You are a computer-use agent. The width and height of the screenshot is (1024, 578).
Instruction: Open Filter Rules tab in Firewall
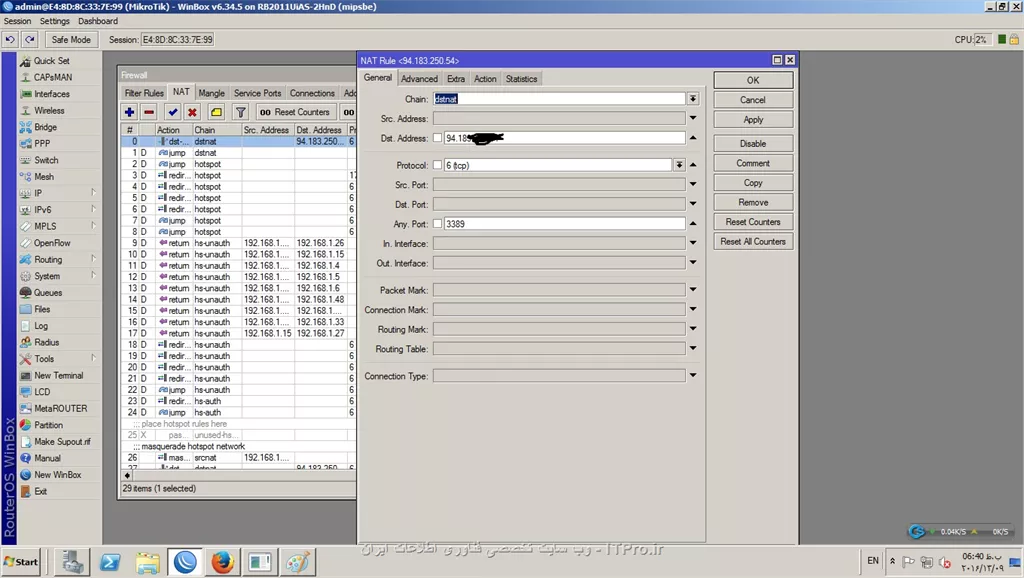[144, 93]
